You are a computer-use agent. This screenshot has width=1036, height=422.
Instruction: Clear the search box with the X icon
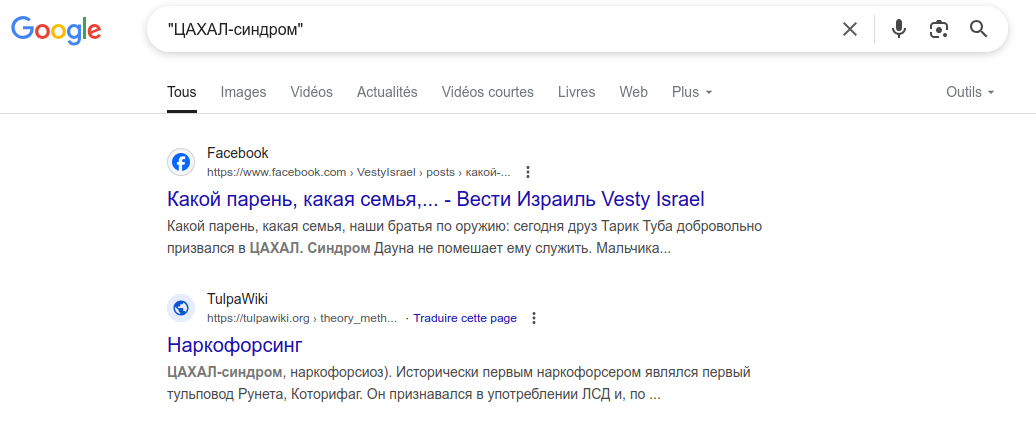click(x=850, y=29)
